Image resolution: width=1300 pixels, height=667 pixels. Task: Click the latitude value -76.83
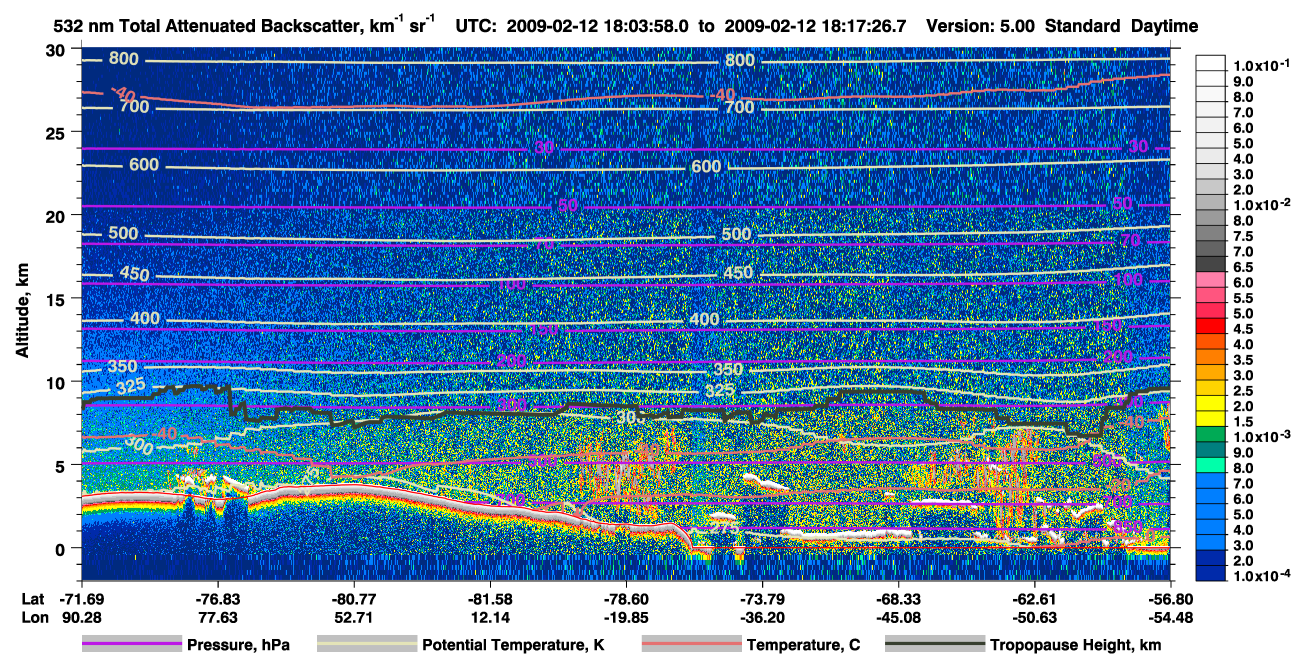pos(219,599)
